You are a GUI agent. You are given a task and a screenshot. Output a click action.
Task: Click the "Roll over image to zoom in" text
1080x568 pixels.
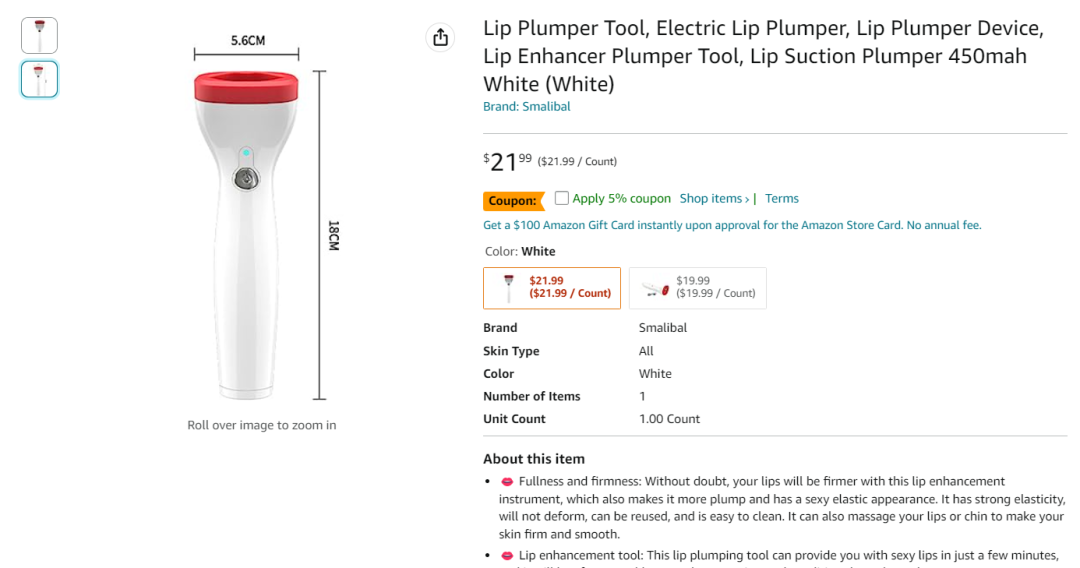[x=262, y=425]
